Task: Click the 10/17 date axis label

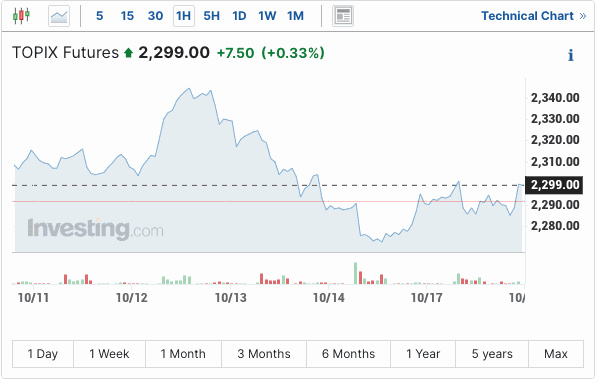Action: (427, 298)
